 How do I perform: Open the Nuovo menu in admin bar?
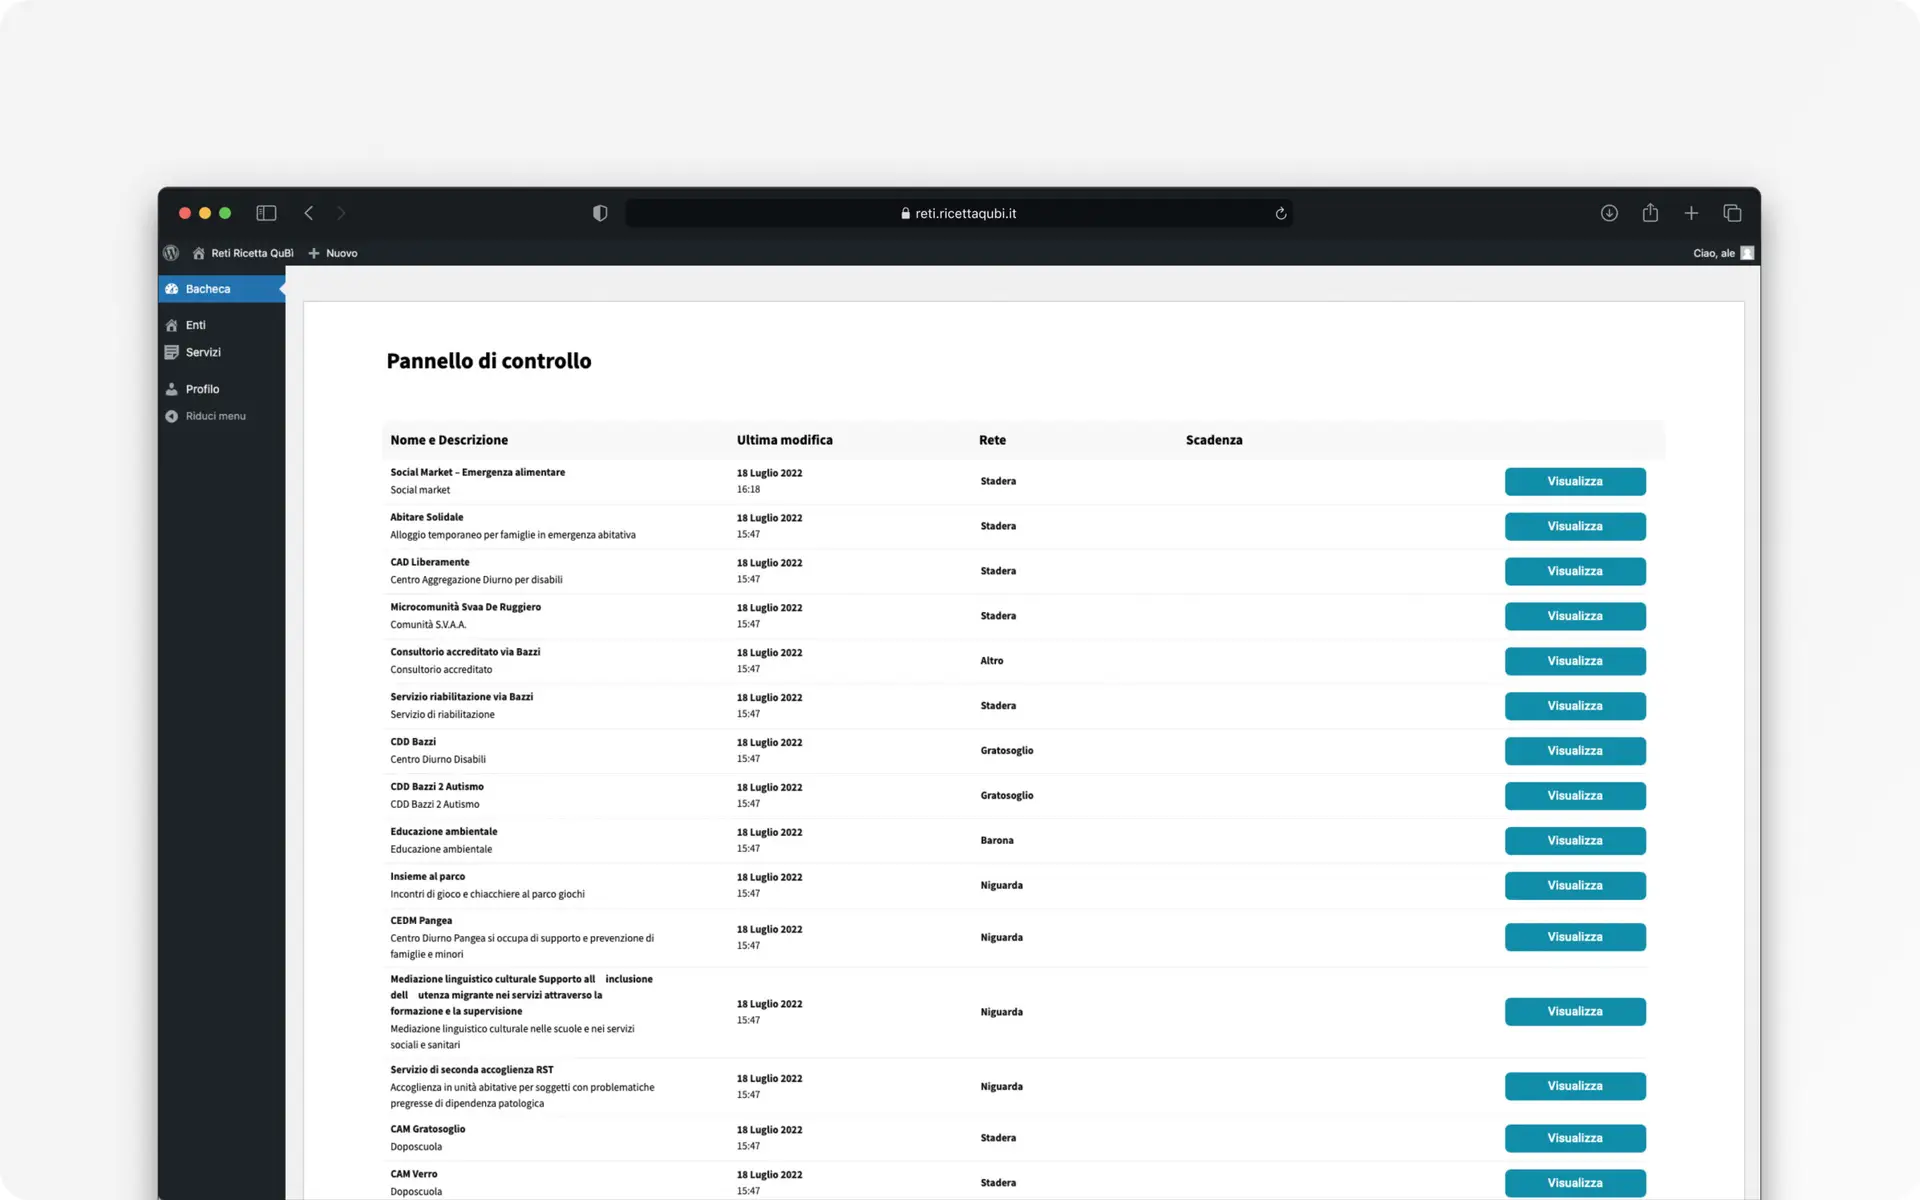pyautogui.click(x=333, y=253)
